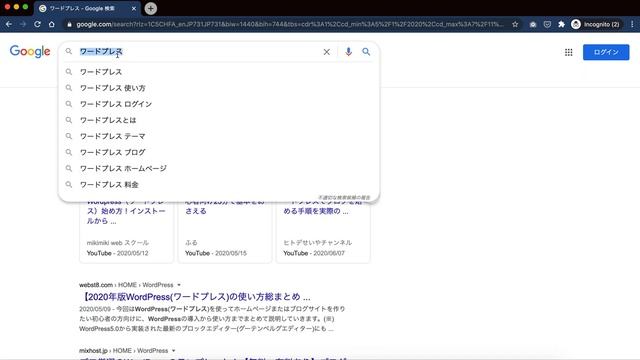This screenshot has height=360, width=640.
Task: Click the Google logo
Action: 30,52
